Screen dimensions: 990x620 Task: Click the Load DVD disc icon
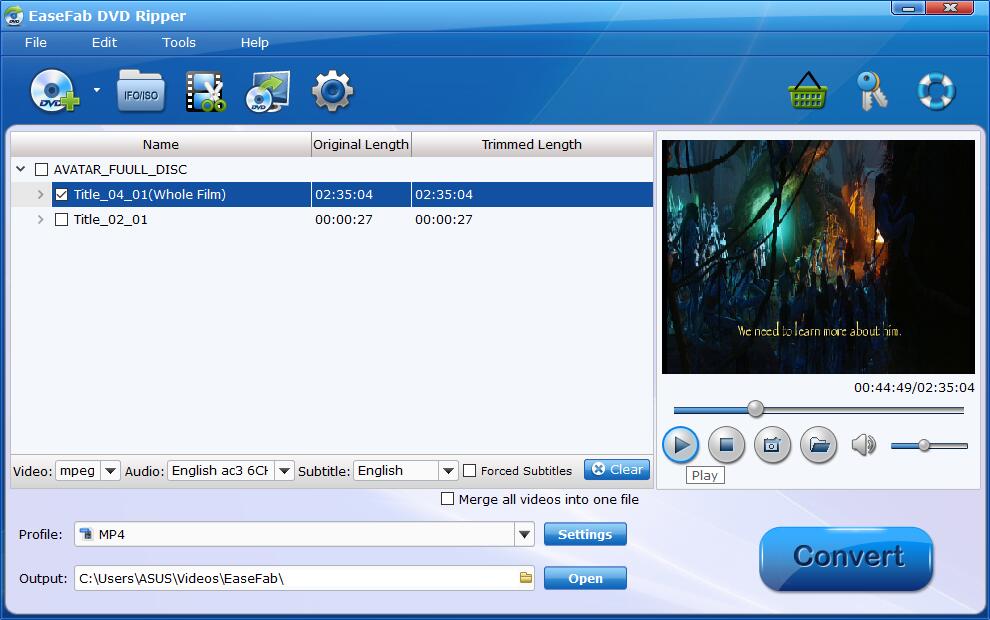(56, 92)
